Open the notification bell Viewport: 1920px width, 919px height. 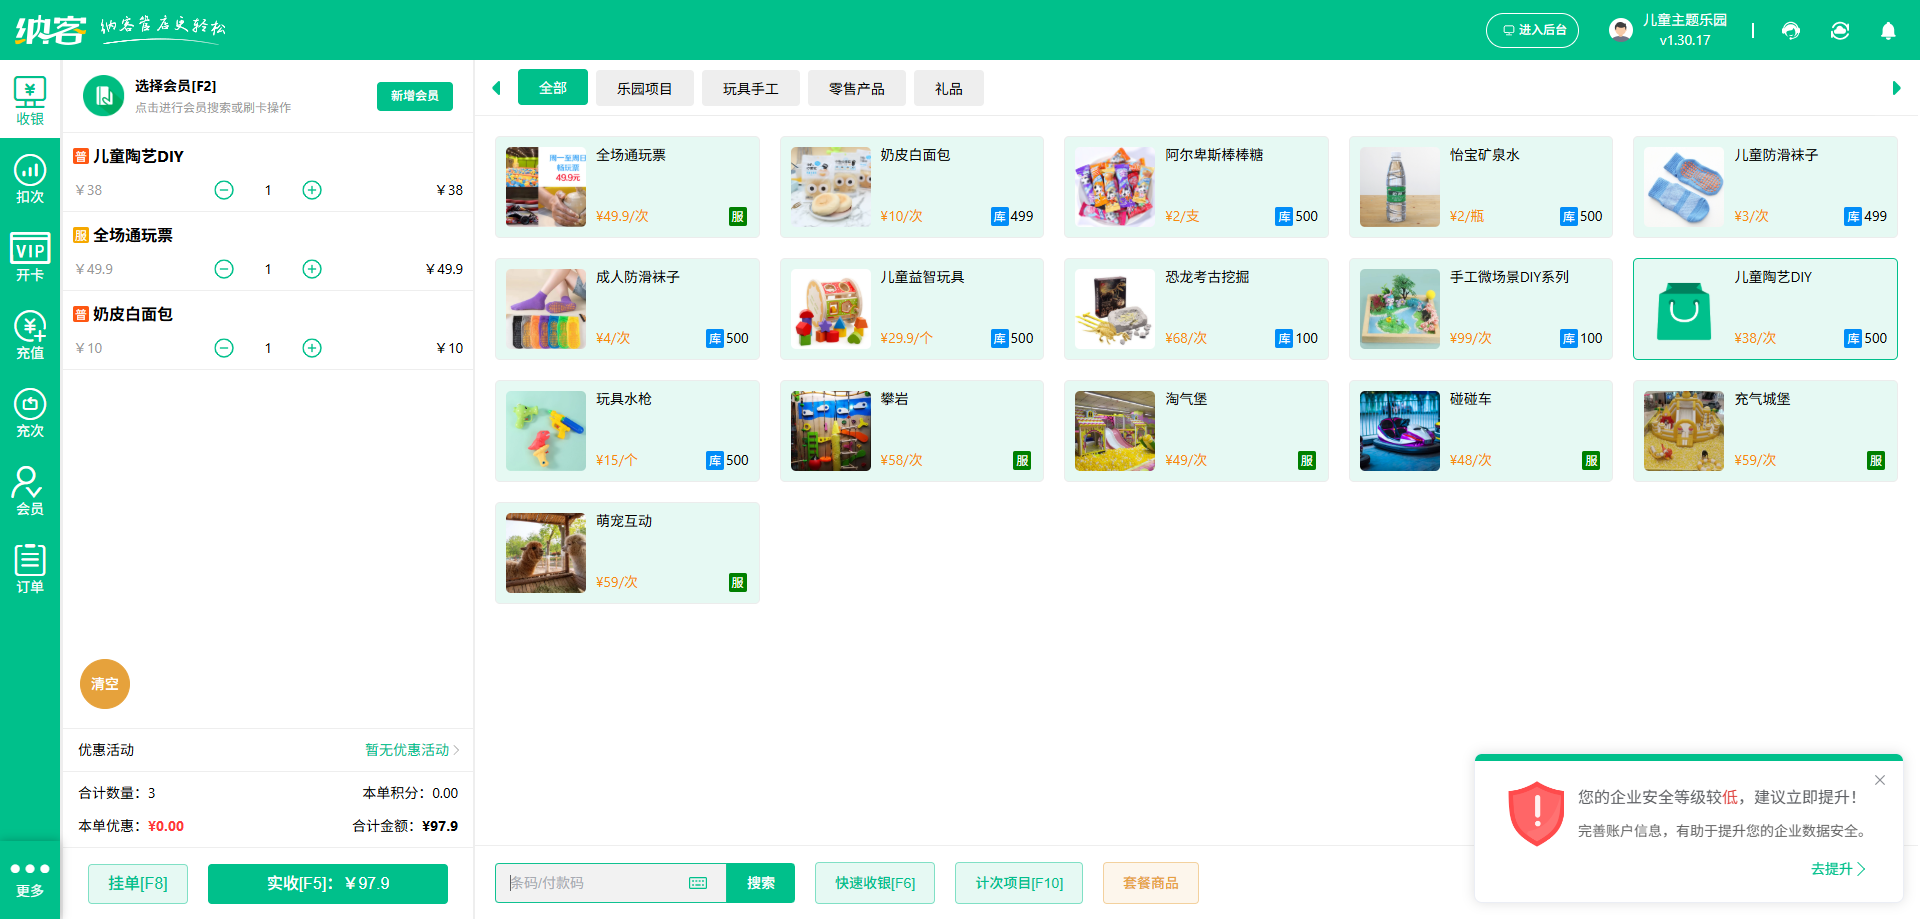point(1888,31)
